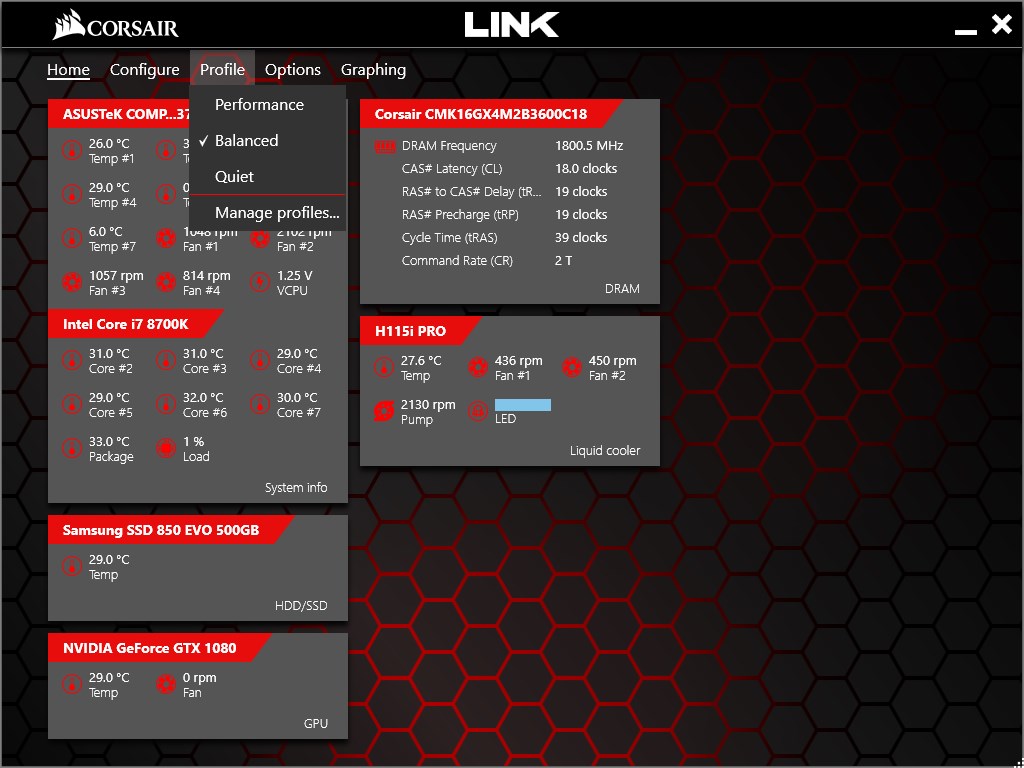The width and height of the screenshot is (1024, 768).
Task: Click the Cycle Time (tRAS) row
Action: coord(504,238)
